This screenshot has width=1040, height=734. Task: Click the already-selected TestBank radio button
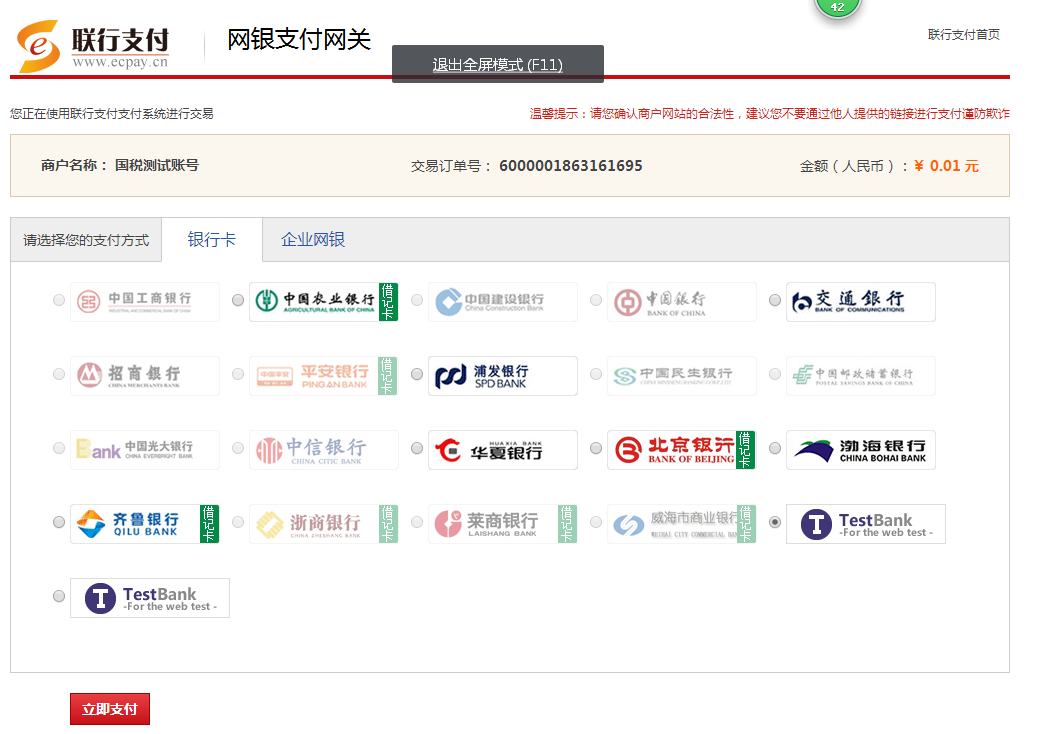[x=775, y=522]
